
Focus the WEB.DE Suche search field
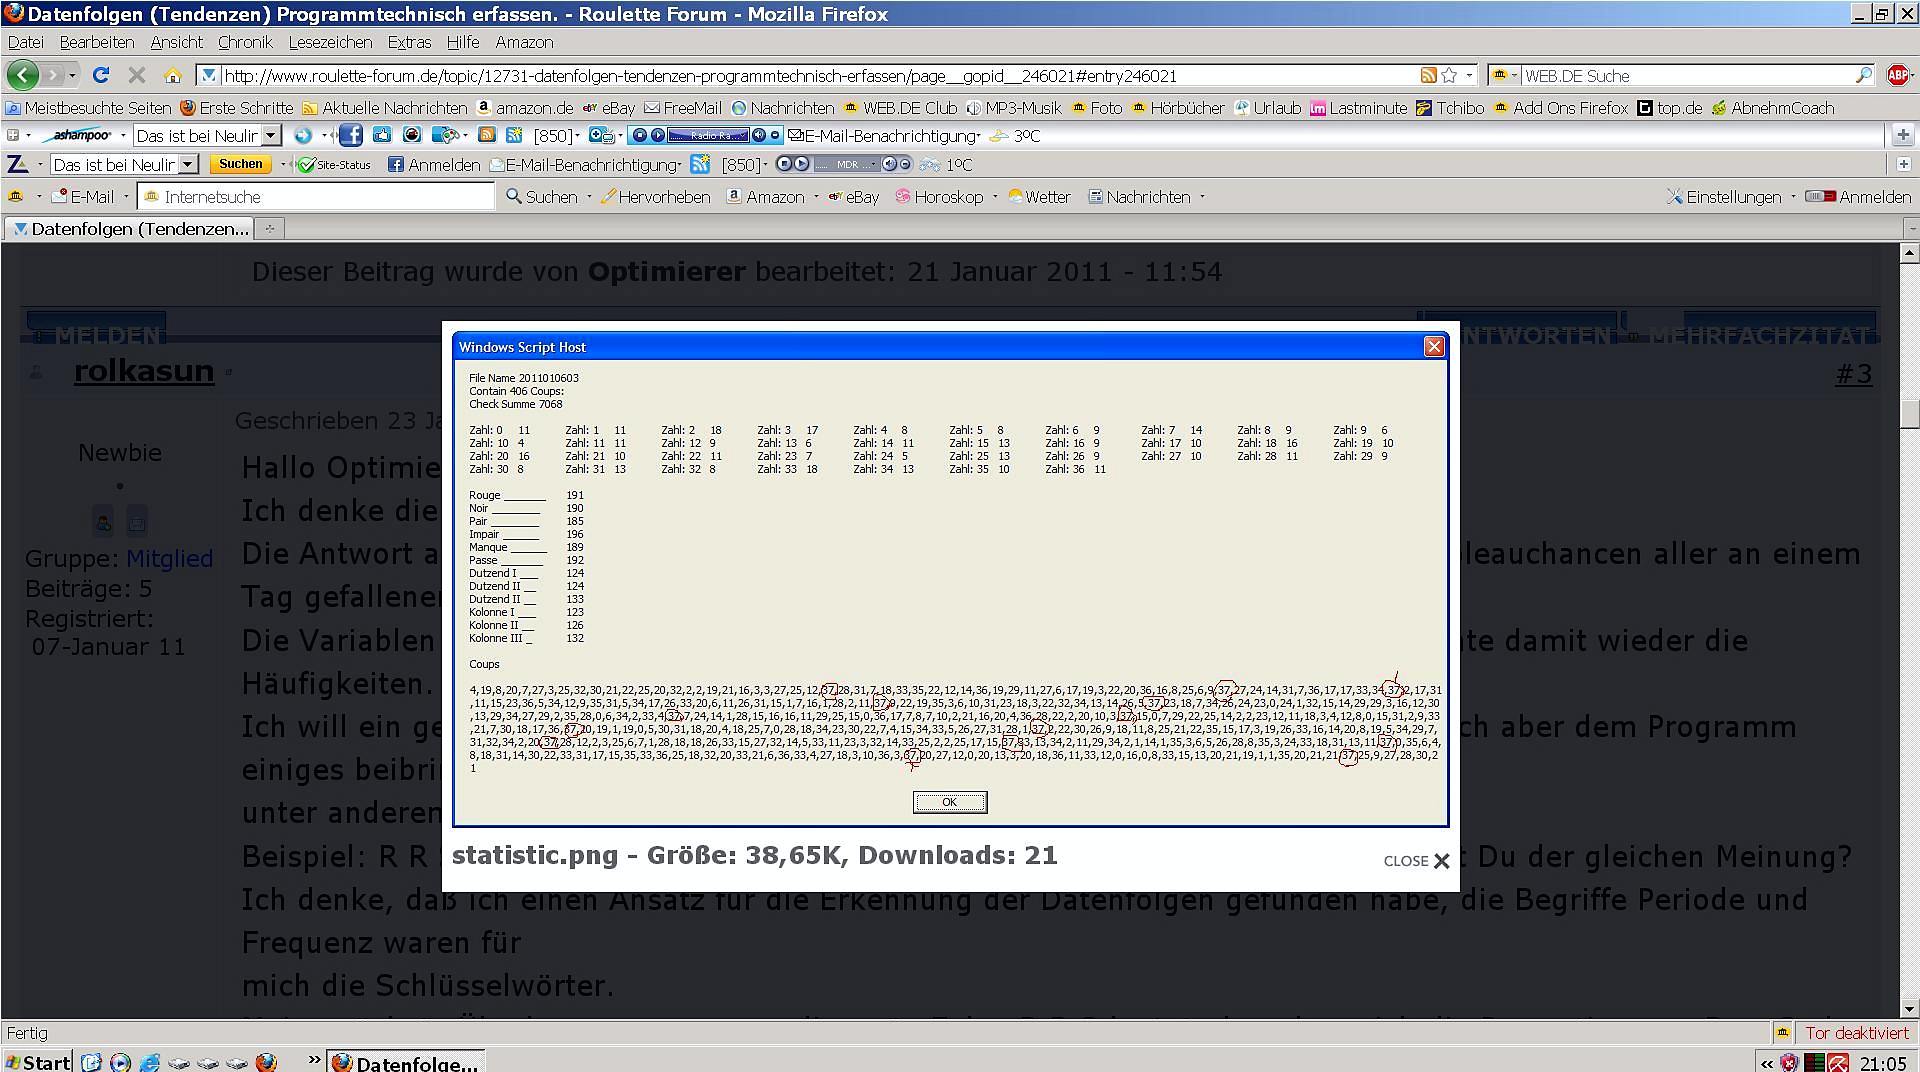coord(1685,75)
